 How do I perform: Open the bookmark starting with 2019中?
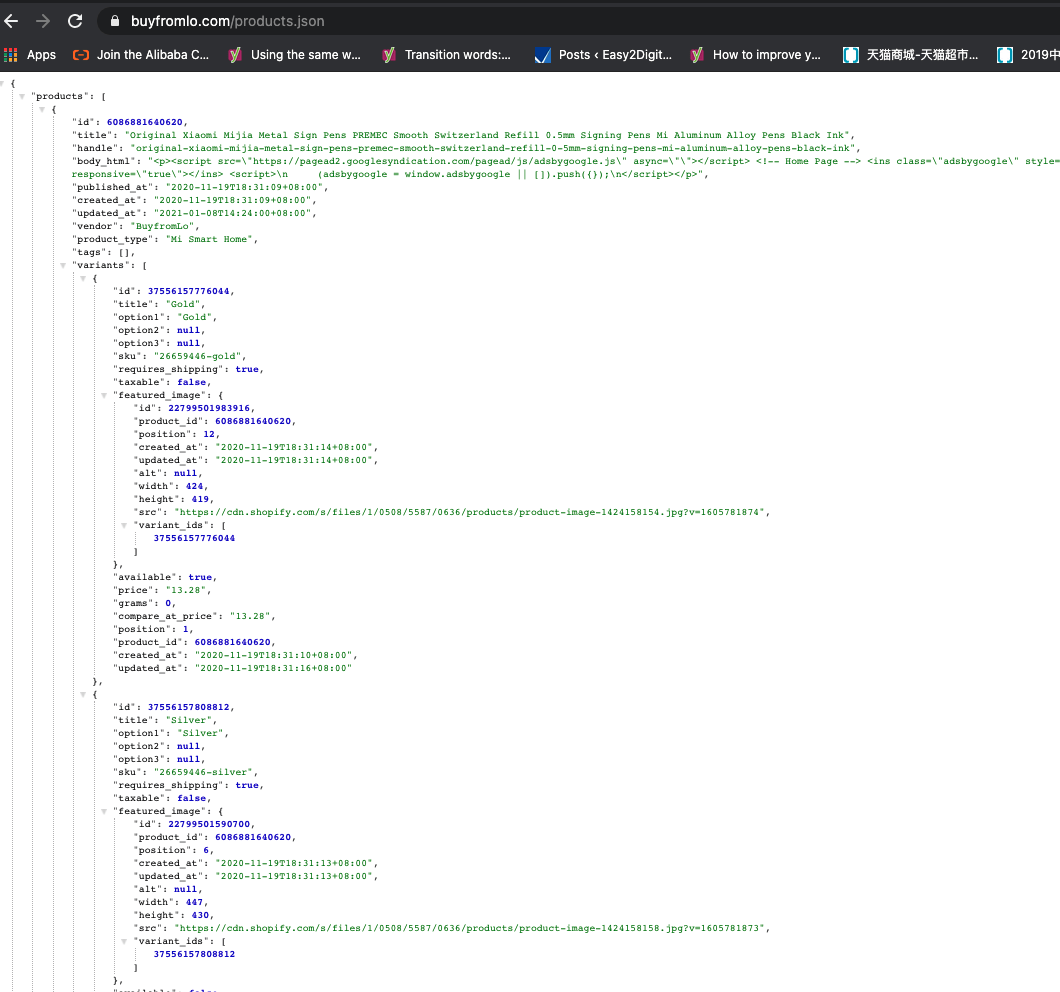(x=1028, y=55)
